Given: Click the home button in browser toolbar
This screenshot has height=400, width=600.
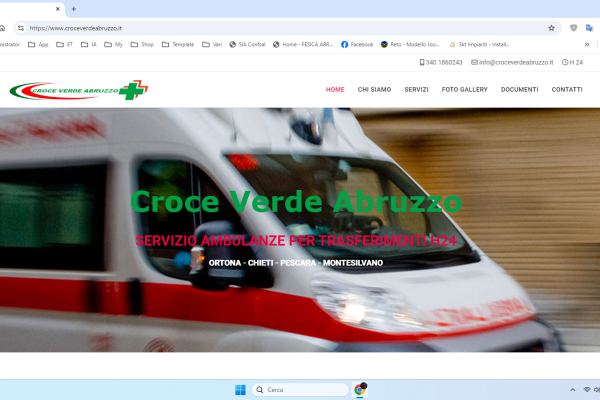Looking at the screenshot, I should pos(2,28).
